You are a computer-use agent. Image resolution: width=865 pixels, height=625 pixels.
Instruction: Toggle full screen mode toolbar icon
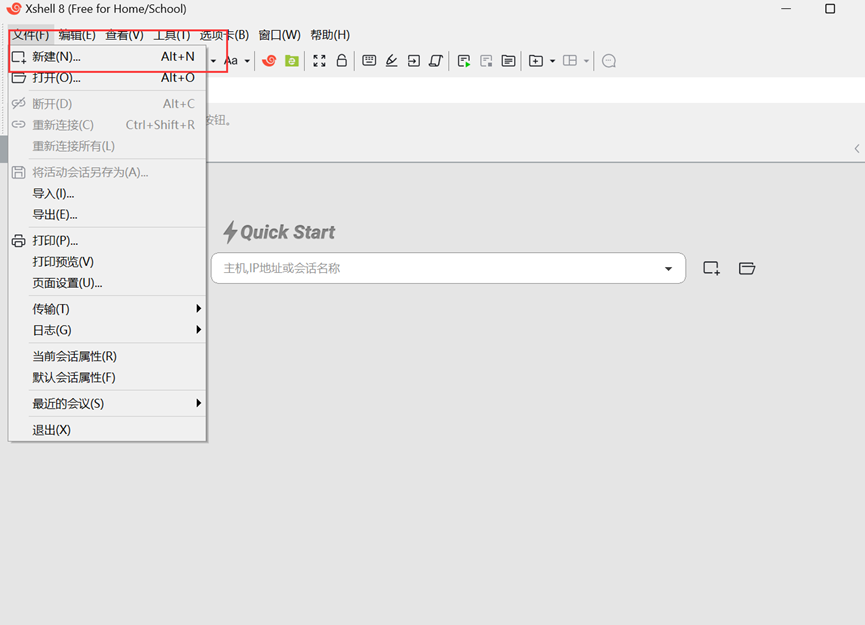[319, 61]
